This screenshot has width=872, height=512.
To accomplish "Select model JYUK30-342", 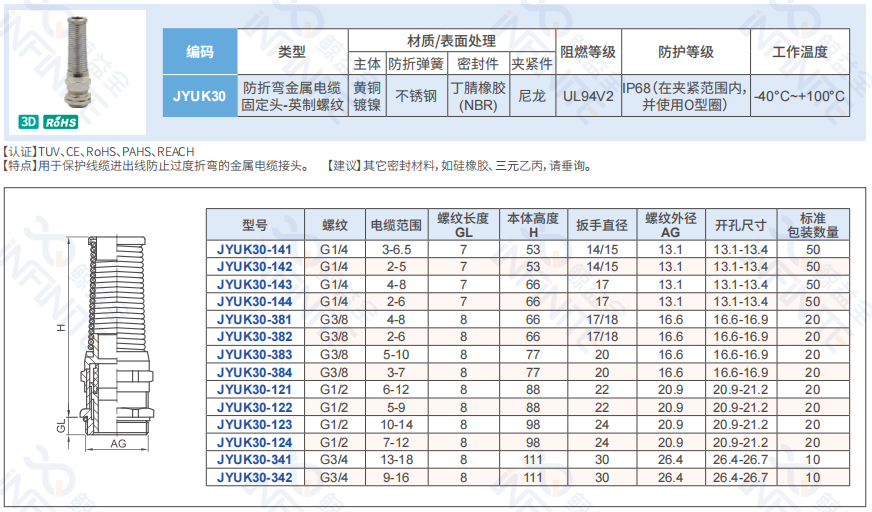I will point(255,477).
